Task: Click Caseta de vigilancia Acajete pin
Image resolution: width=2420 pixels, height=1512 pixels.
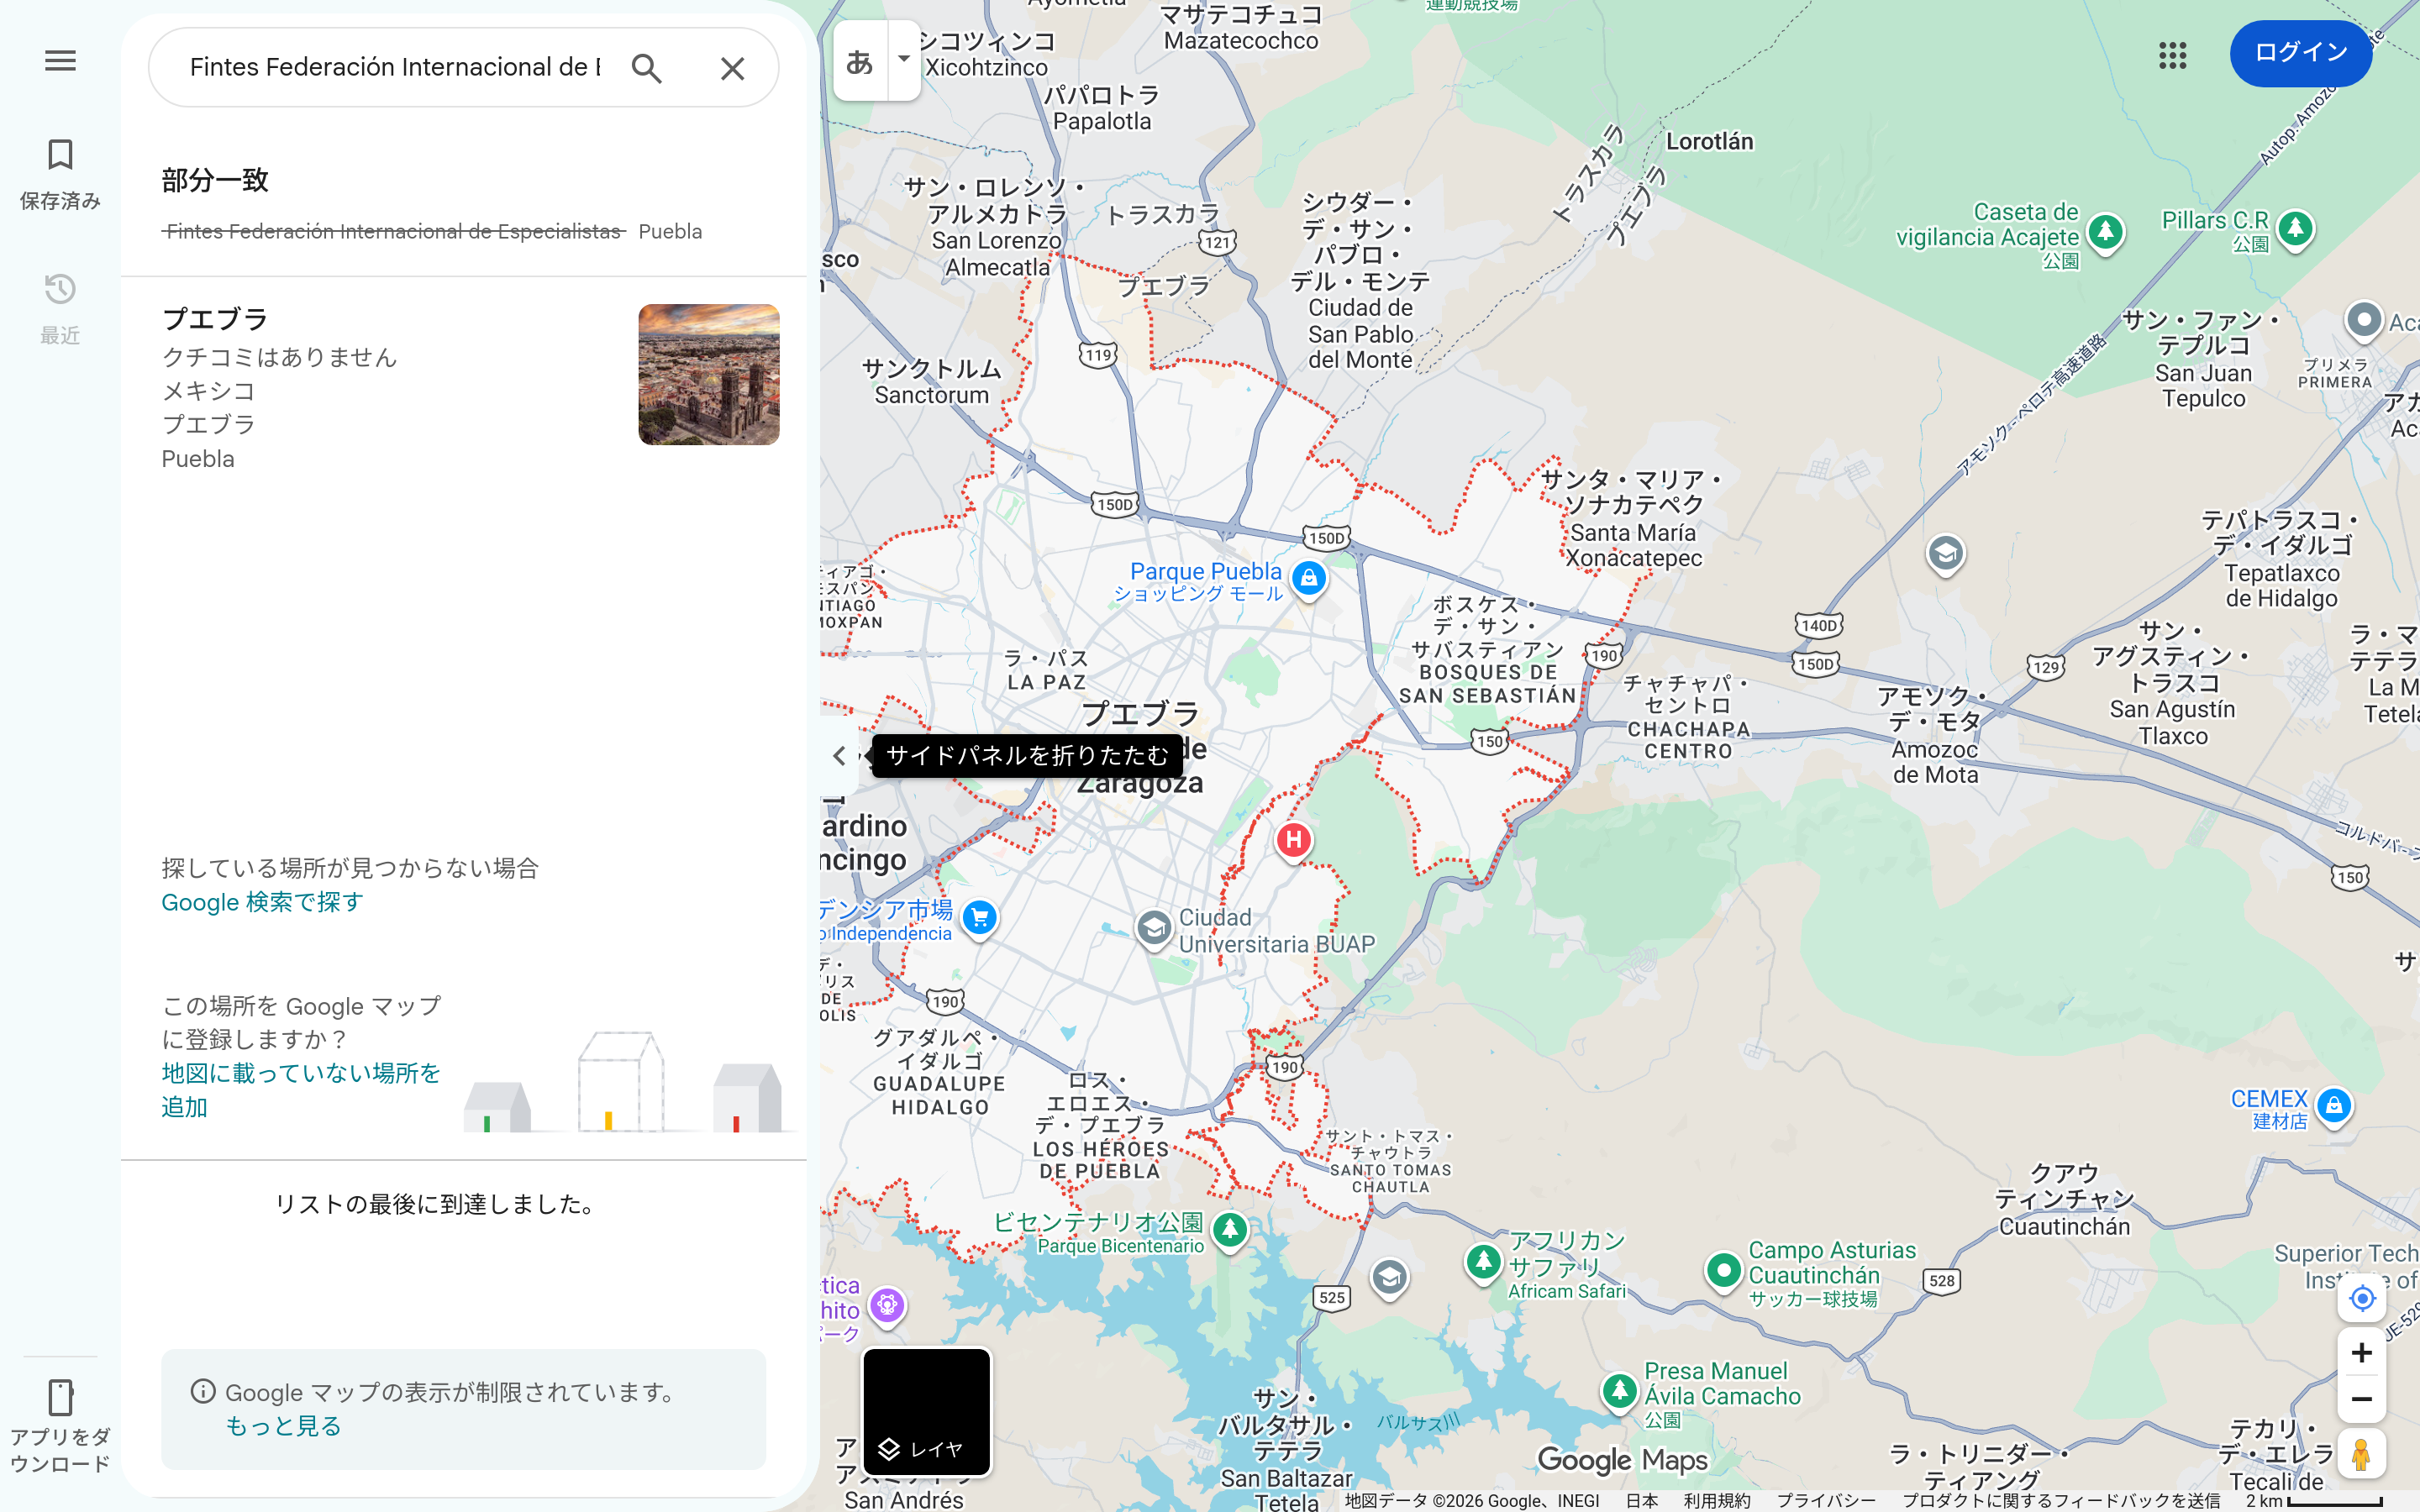Action: [2106, 234]
